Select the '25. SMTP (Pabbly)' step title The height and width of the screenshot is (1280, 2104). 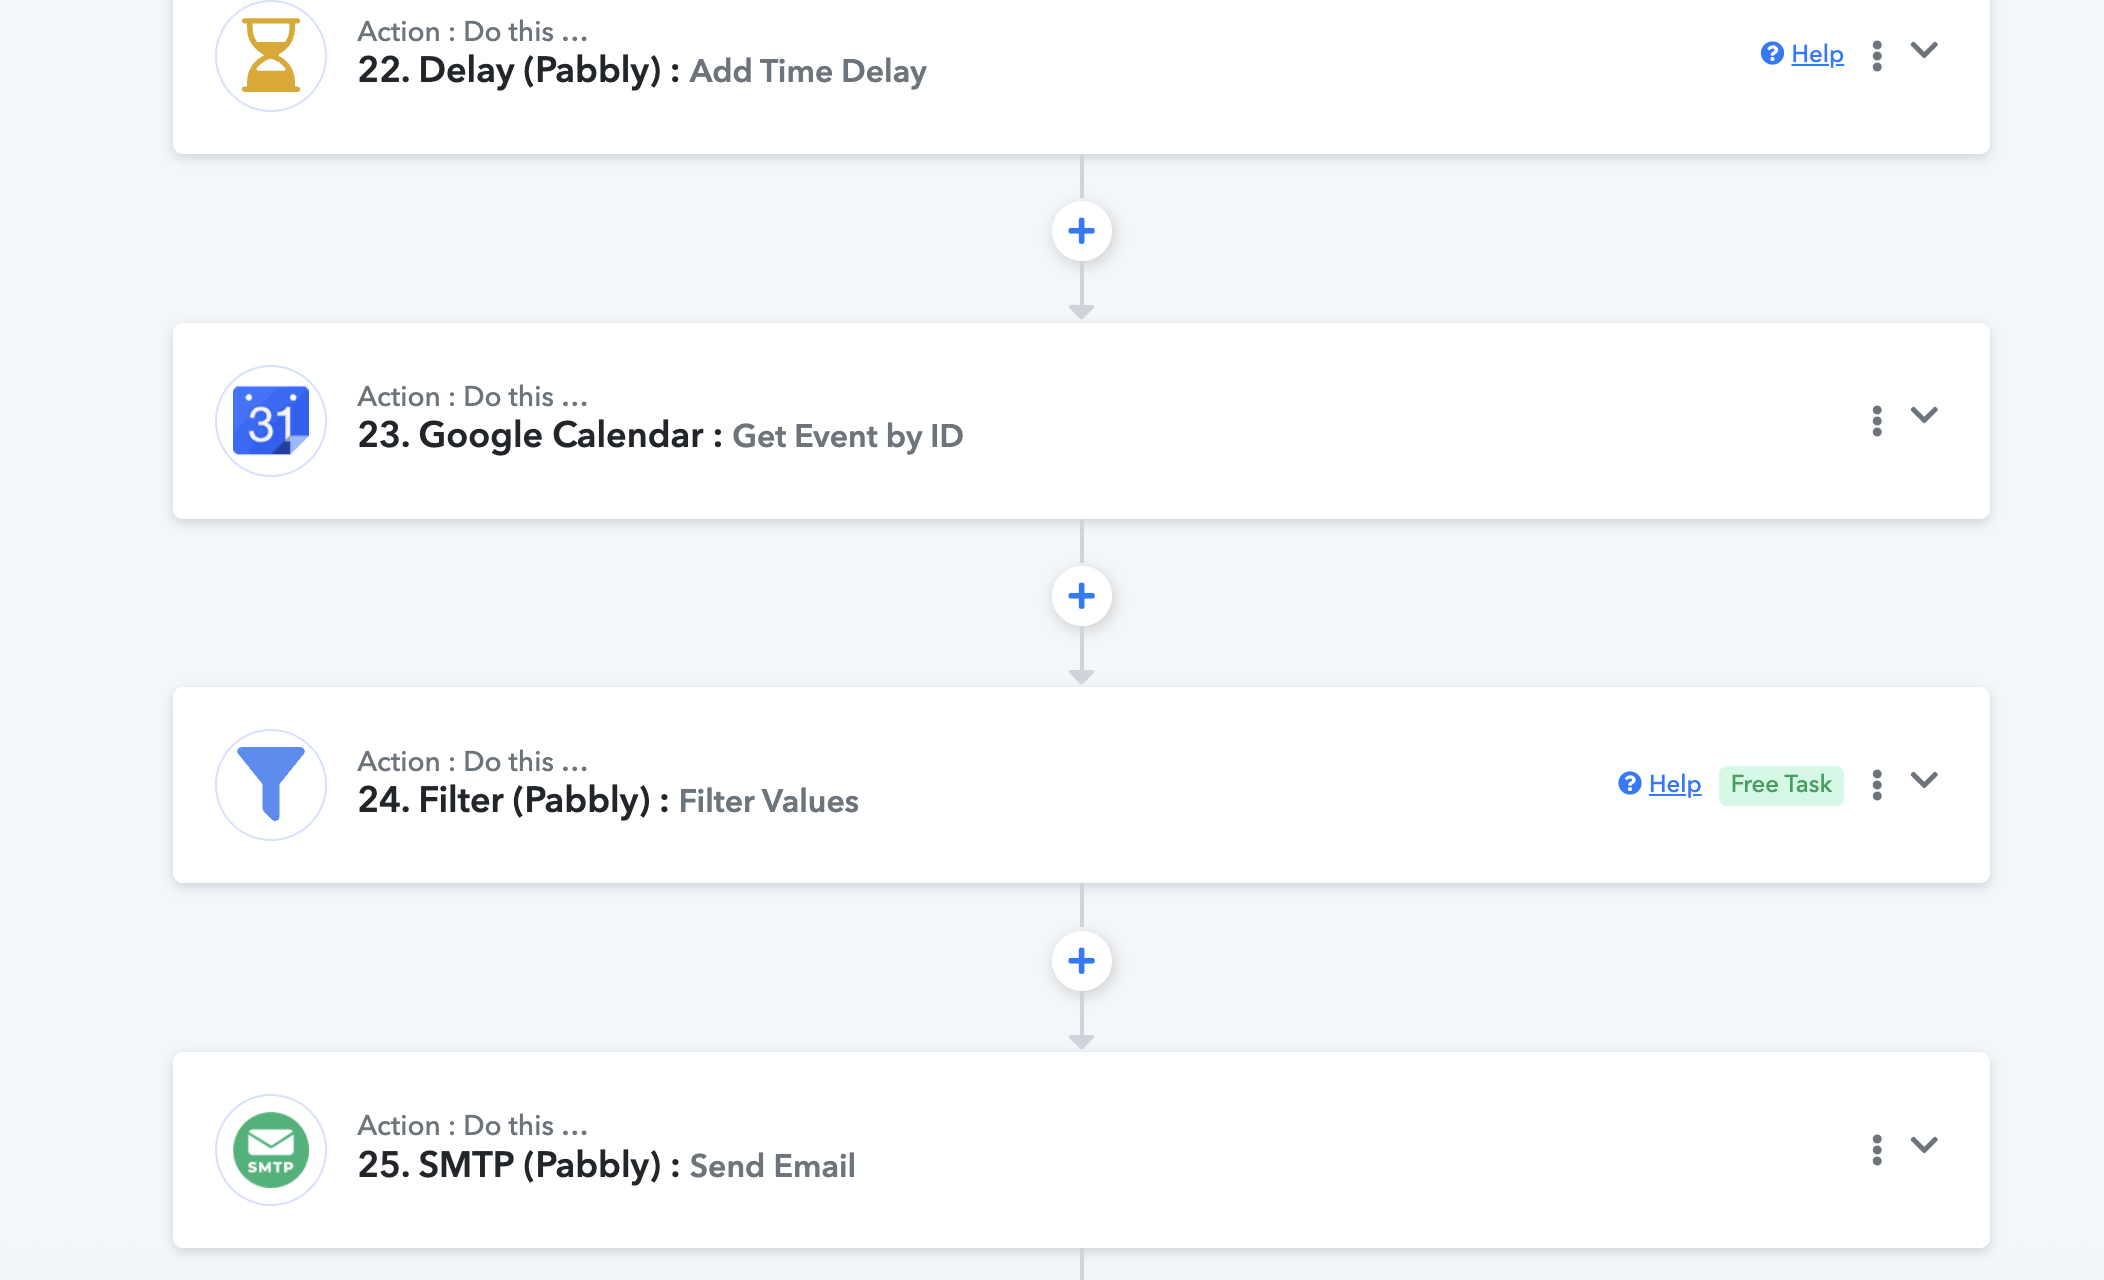pyautogui.click(x=509, y=1165)
